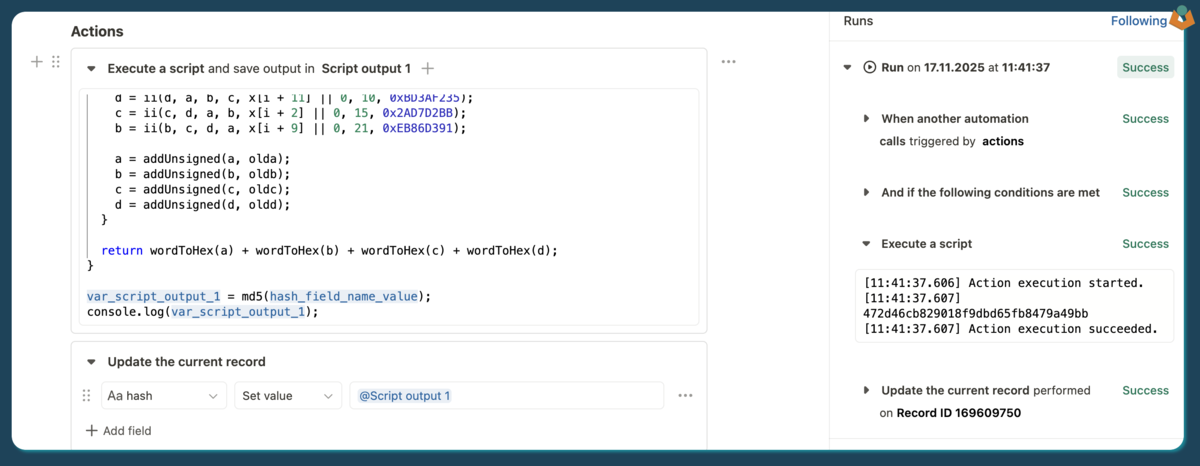This screenshot has width=1200, height=466.
Task: Click drag handle beside the hash field row
Action: [86, 396]
